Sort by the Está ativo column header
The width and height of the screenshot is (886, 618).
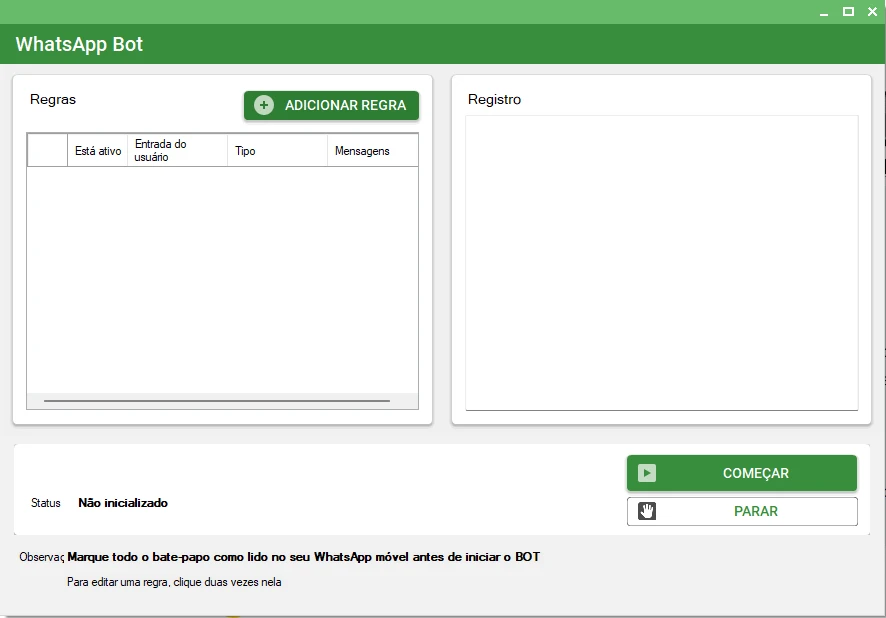click(98, 151)
